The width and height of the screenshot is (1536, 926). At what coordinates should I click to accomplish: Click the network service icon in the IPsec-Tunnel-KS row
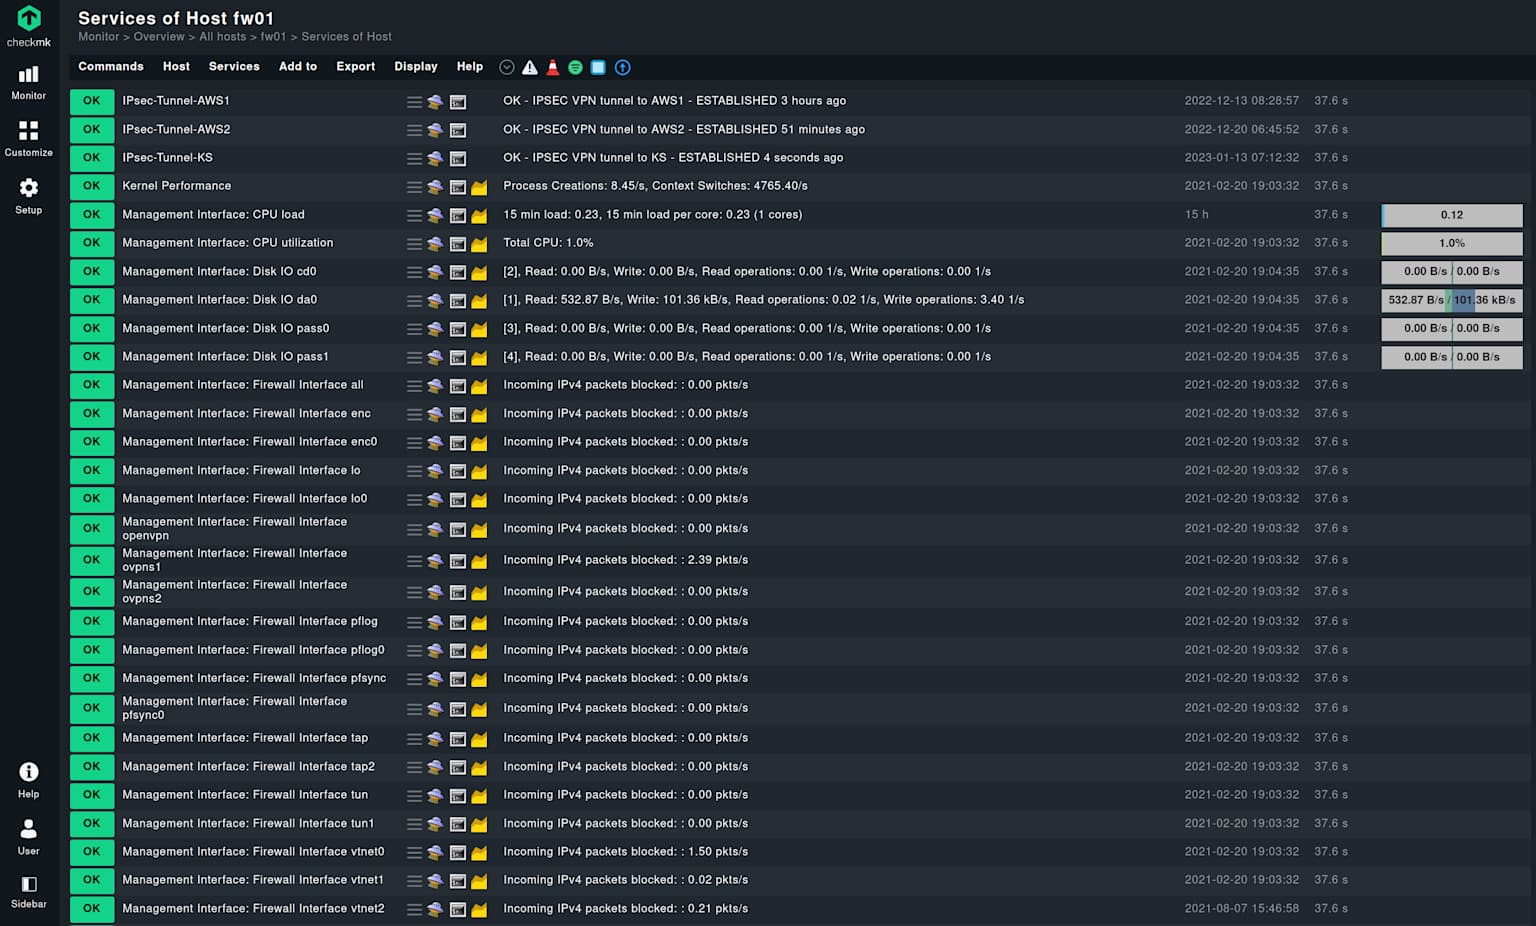434,158
